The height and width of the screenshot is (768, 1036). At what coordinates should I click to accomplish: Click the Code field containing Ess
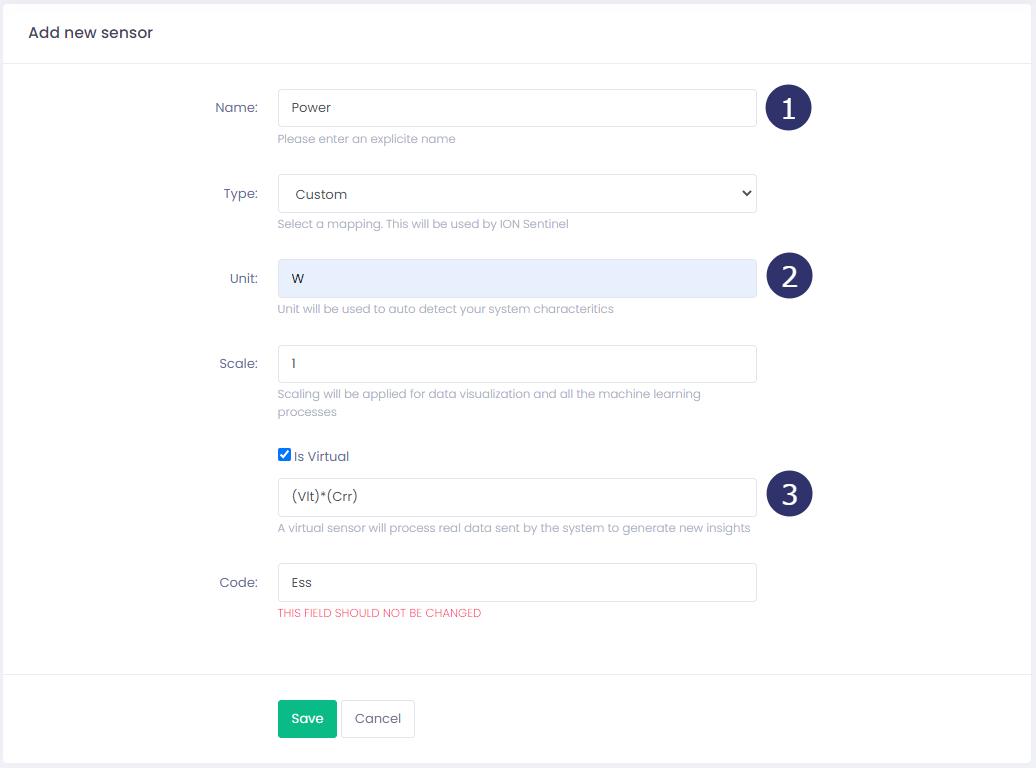(x=516, y=583)
